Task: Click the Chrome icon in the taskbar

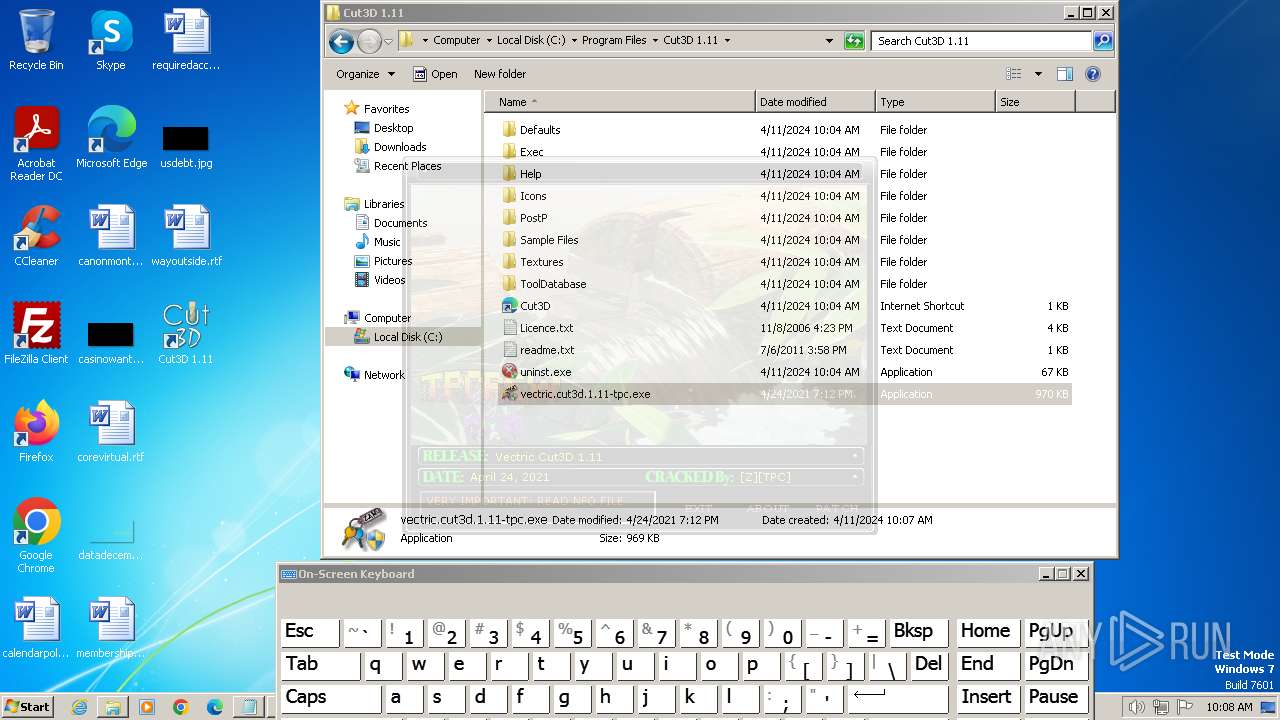Action: pos(181,707)
